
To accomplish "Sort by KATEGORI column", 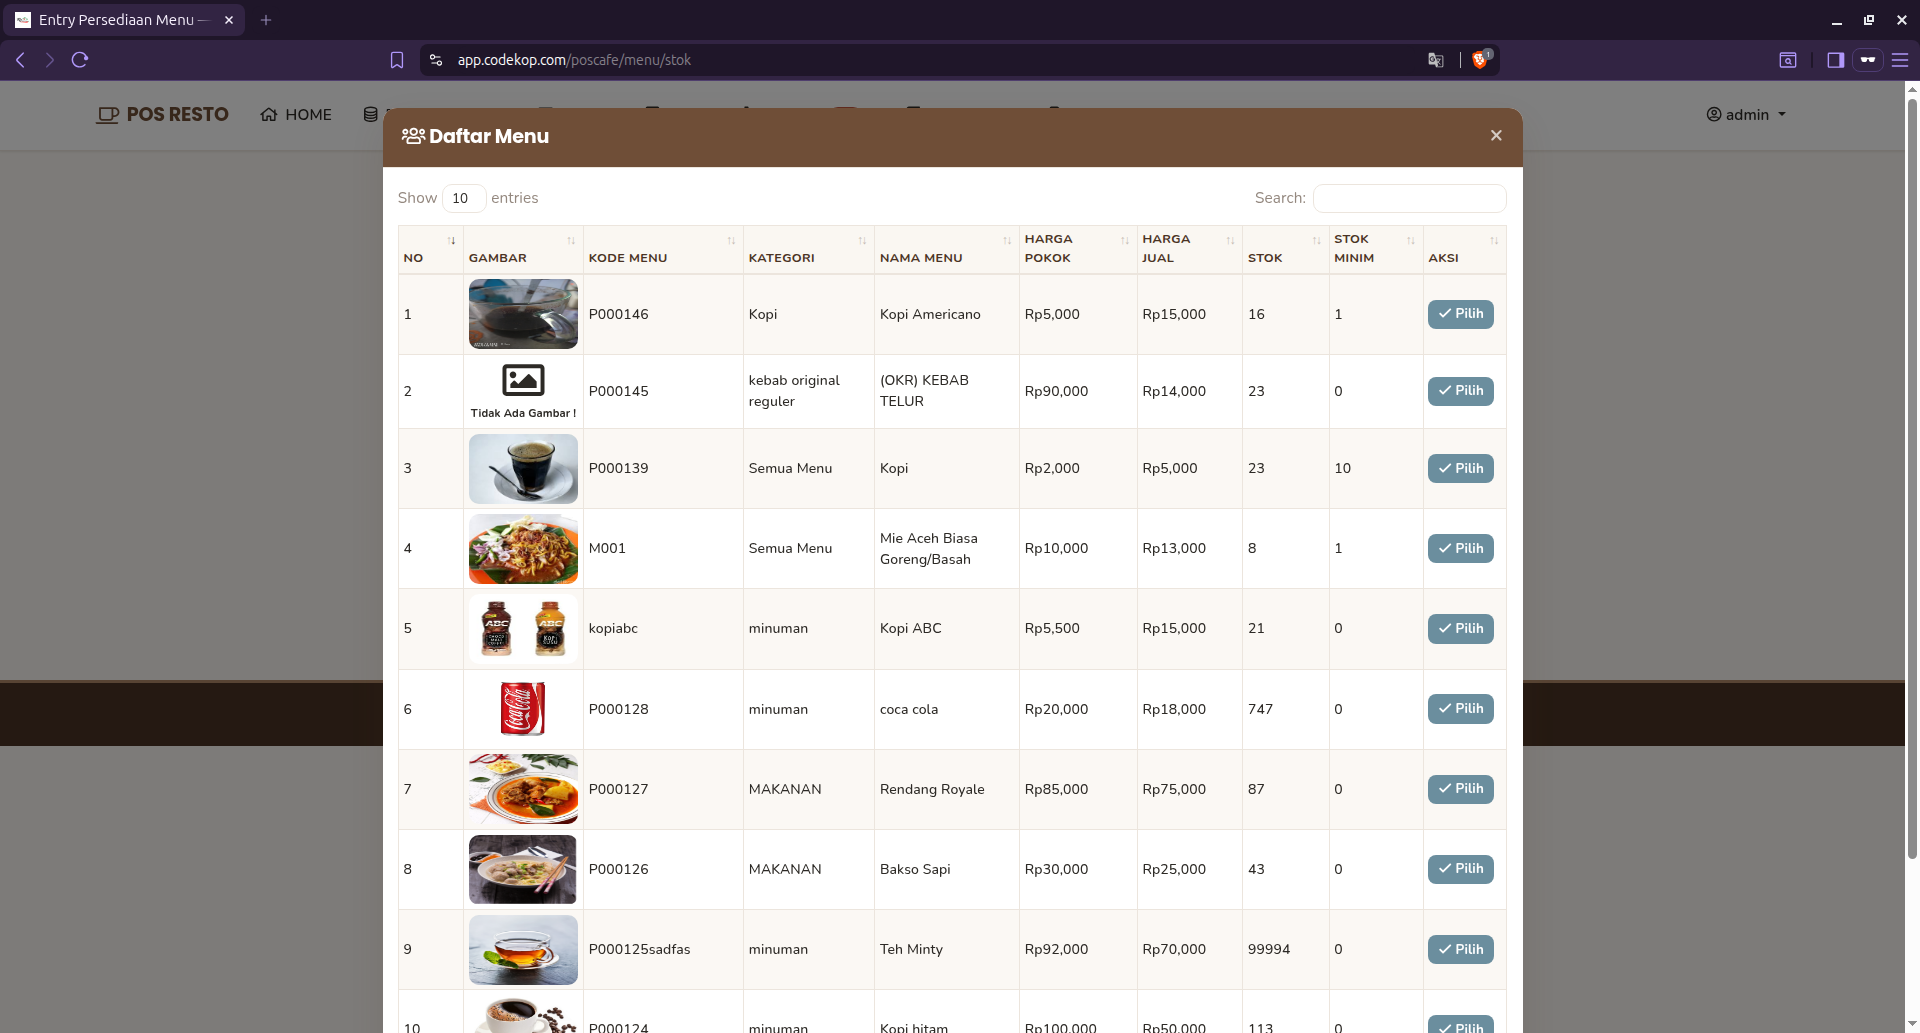I will click(x=808, y=249).
